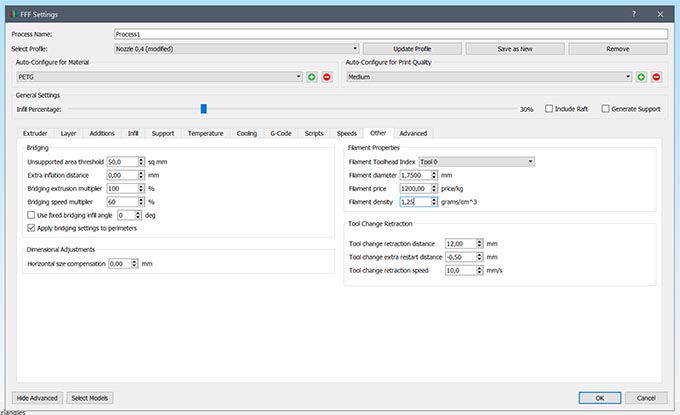The height and width of the screenshot is (415, 680).
Task: Open the Temperature tab
Action: tap(205, 132)
